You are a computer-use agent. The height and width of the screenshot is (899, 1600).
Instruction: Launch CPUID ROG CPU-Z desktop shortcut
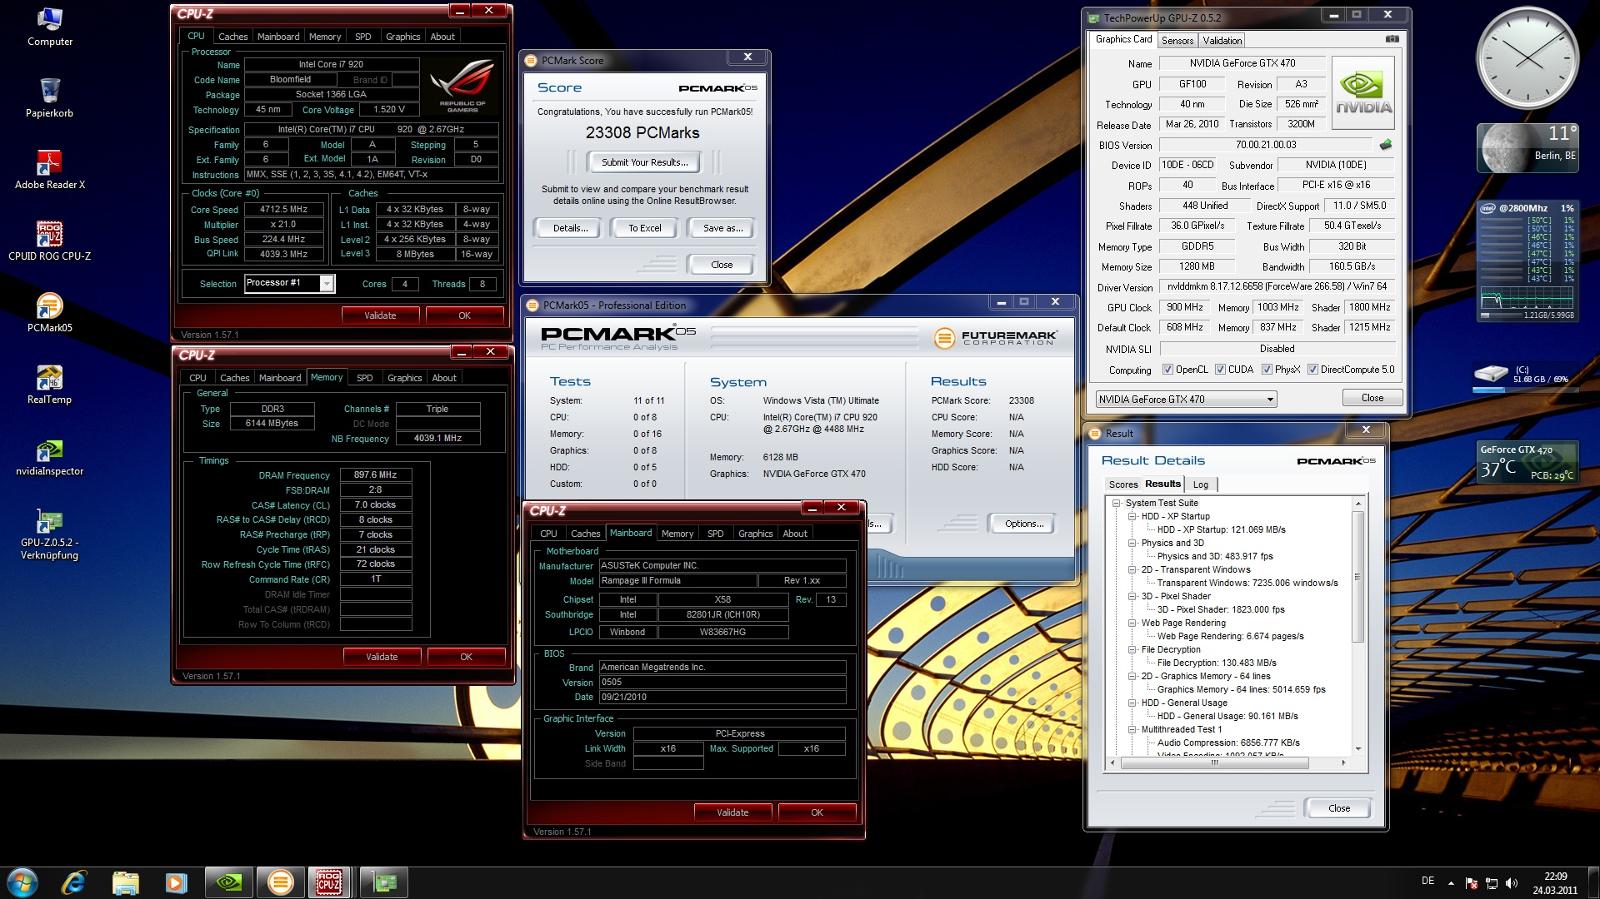tap(49, 241)
